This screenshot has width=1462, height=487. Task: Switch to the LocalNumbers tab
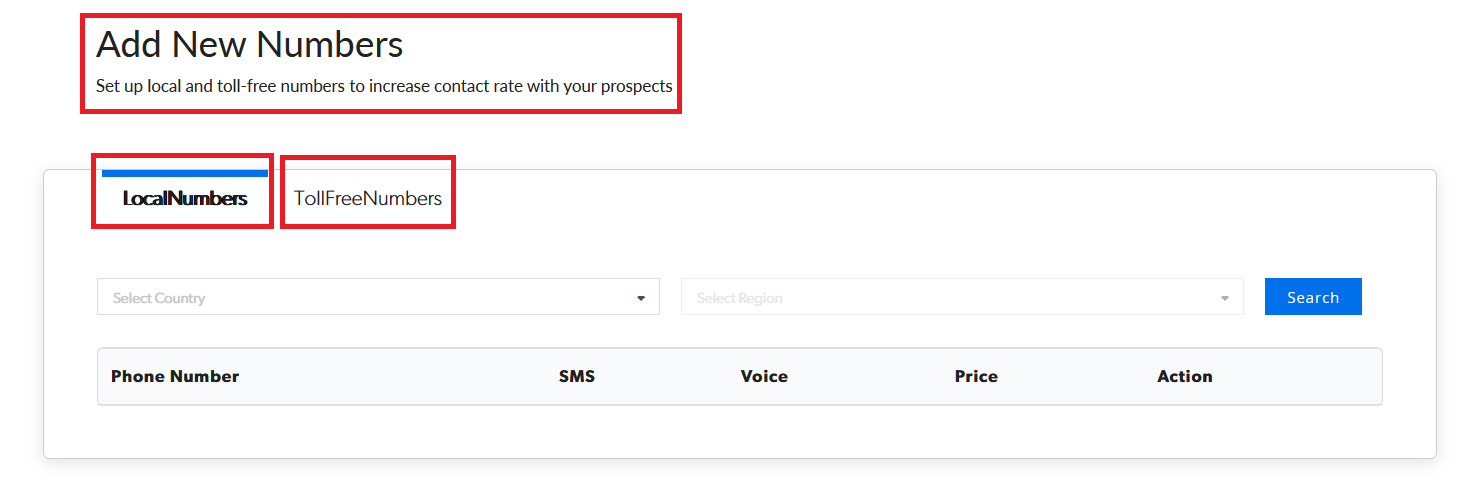pyautogui.click(x=184, y=198)
